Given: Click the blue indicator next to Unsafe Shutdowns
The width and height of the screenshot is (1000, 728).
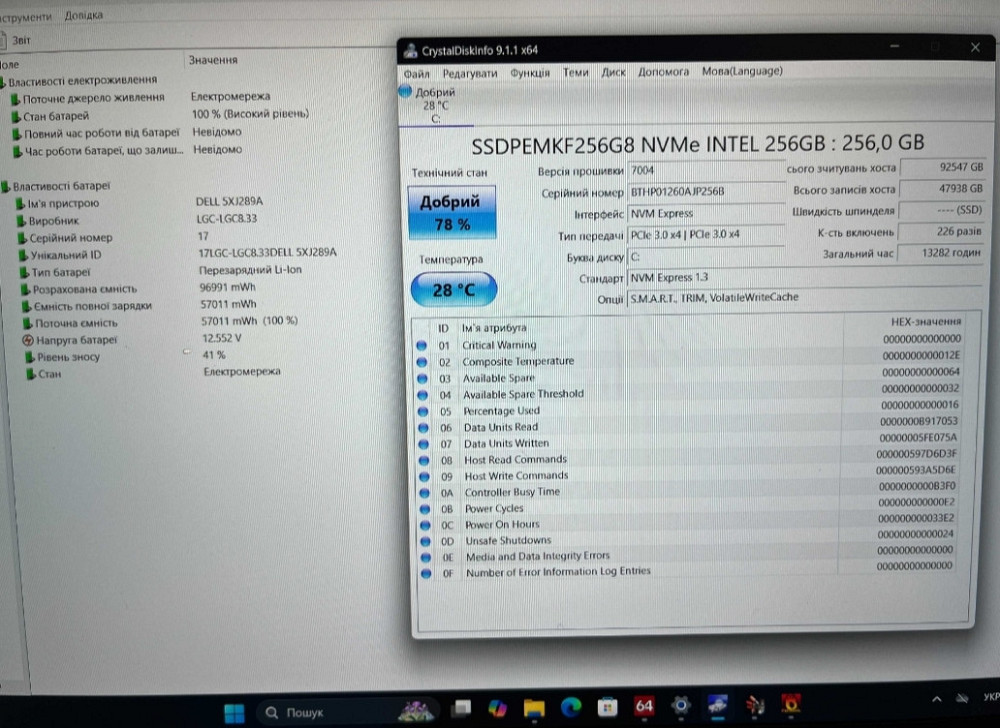Looking at the screenshot, I should click(424, 540).
